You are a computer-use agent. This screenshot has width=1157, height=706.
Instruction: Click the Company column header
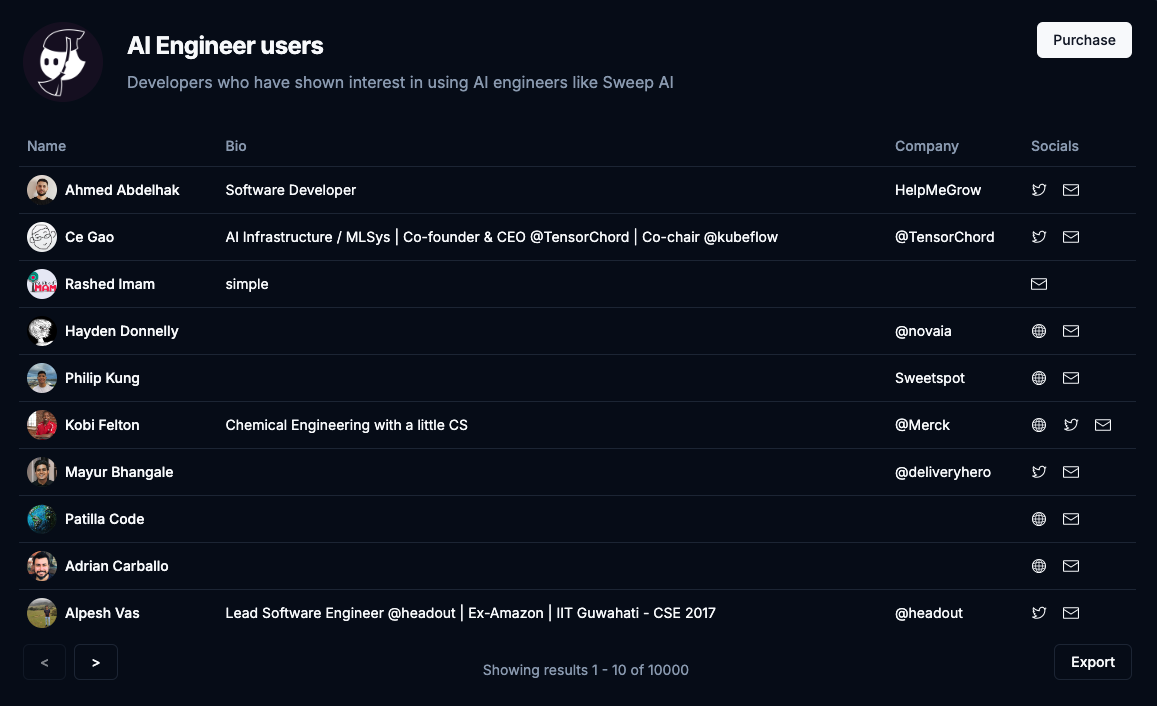pyautogui.click(x=927, y=146)
